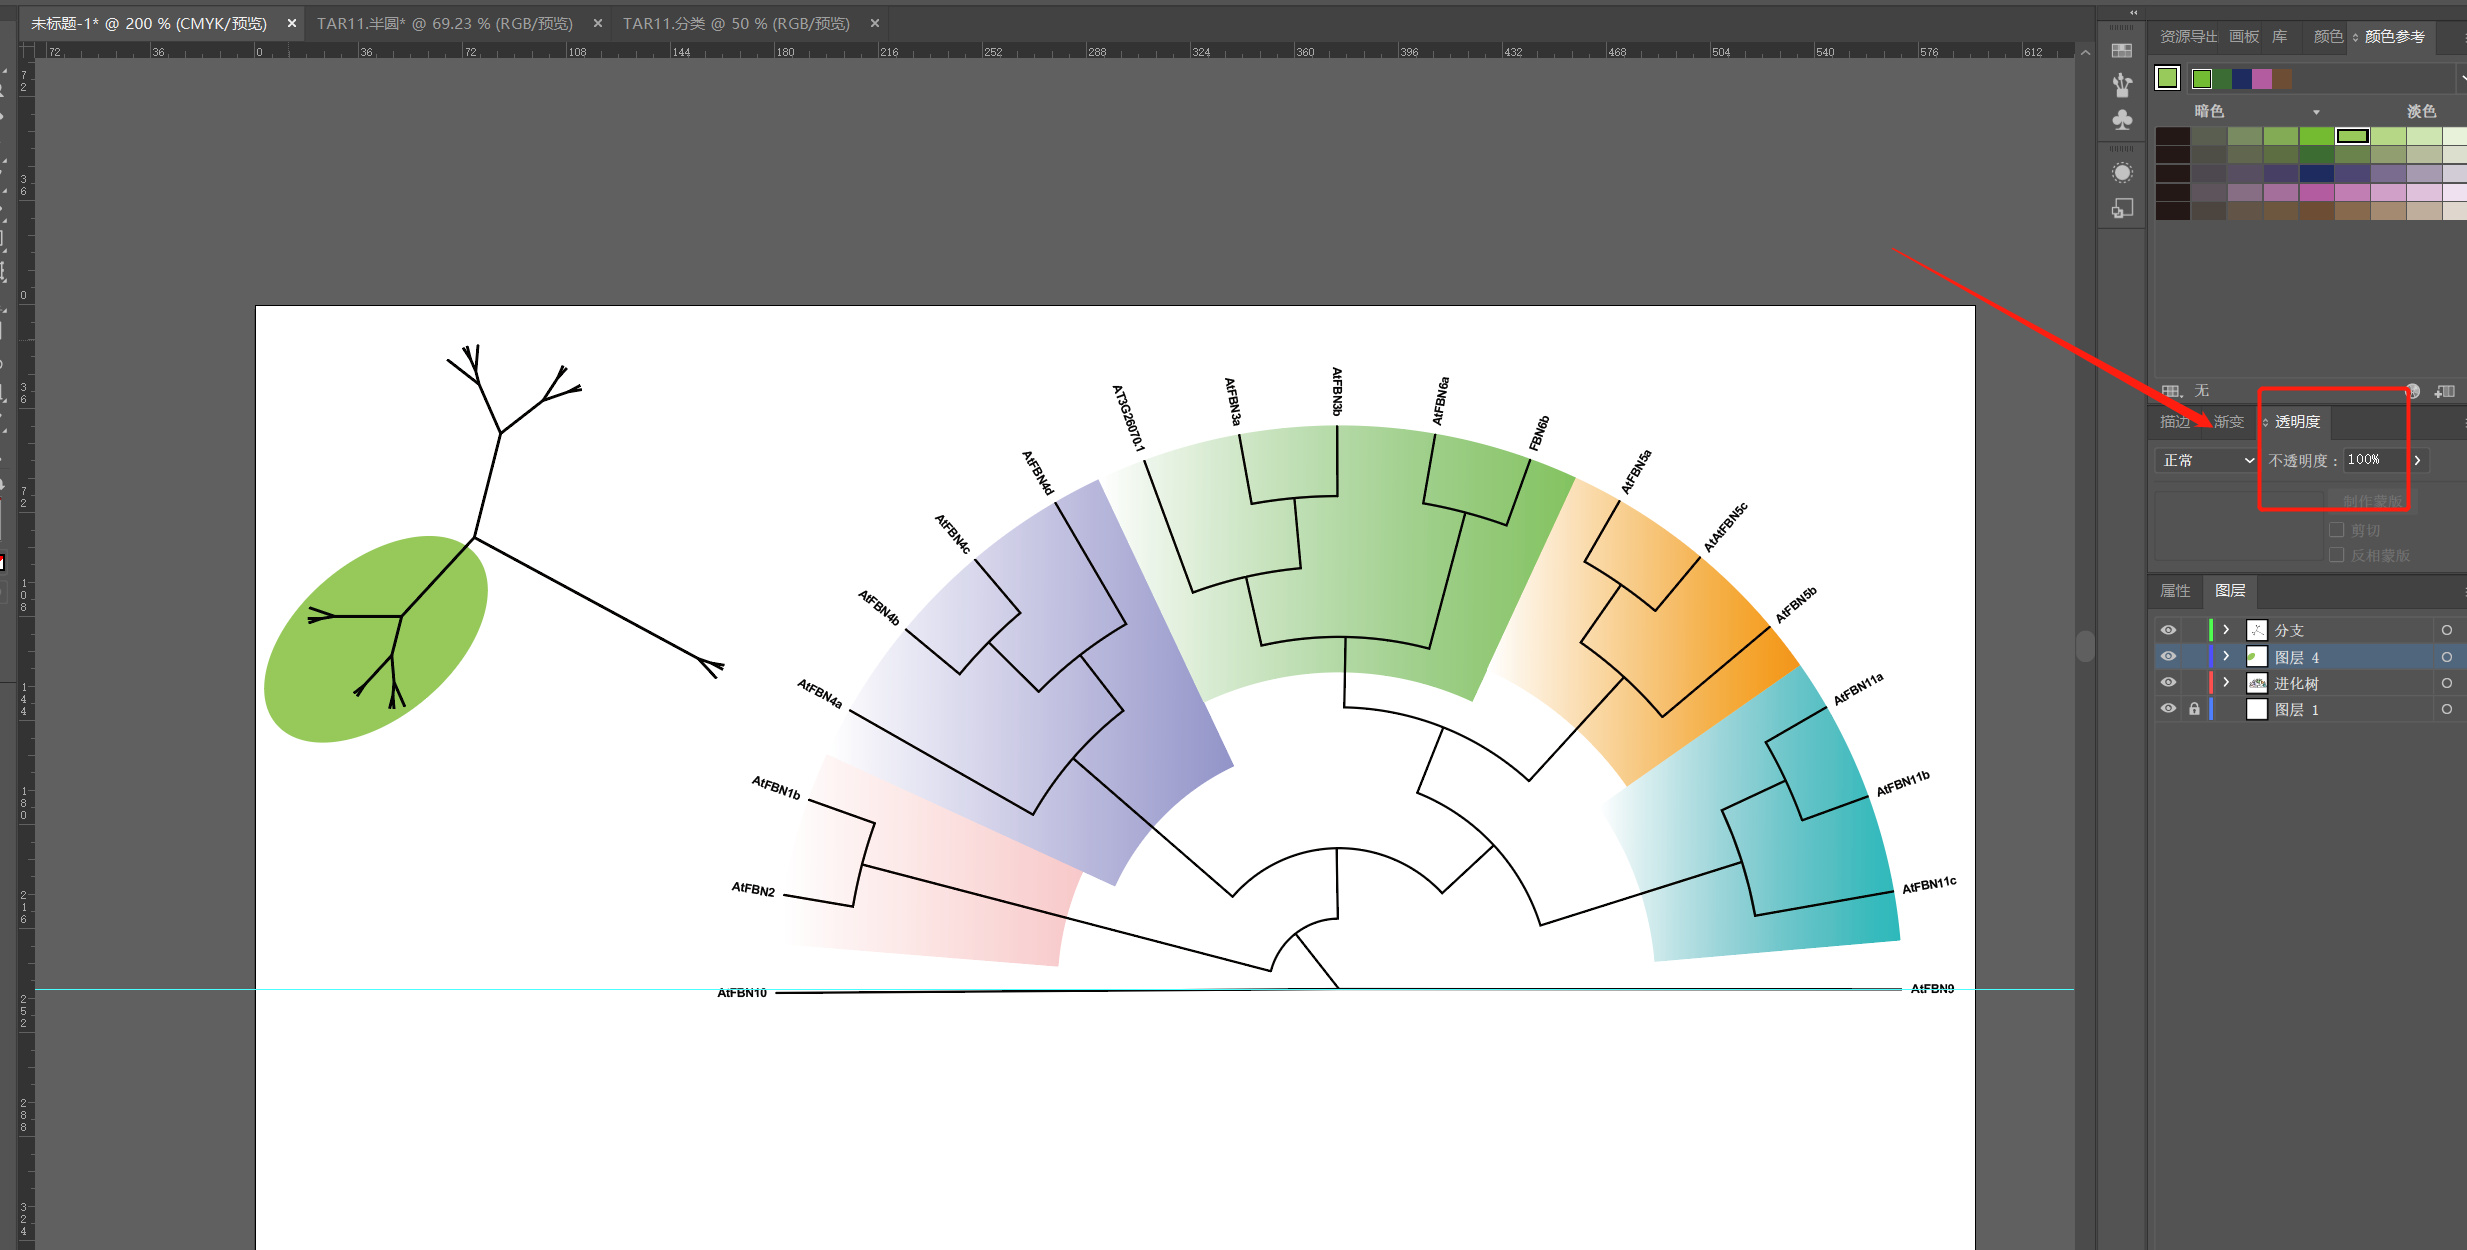Click the 库 panel tab
Screen dimensions: 2467x1250
point(2280,37)
